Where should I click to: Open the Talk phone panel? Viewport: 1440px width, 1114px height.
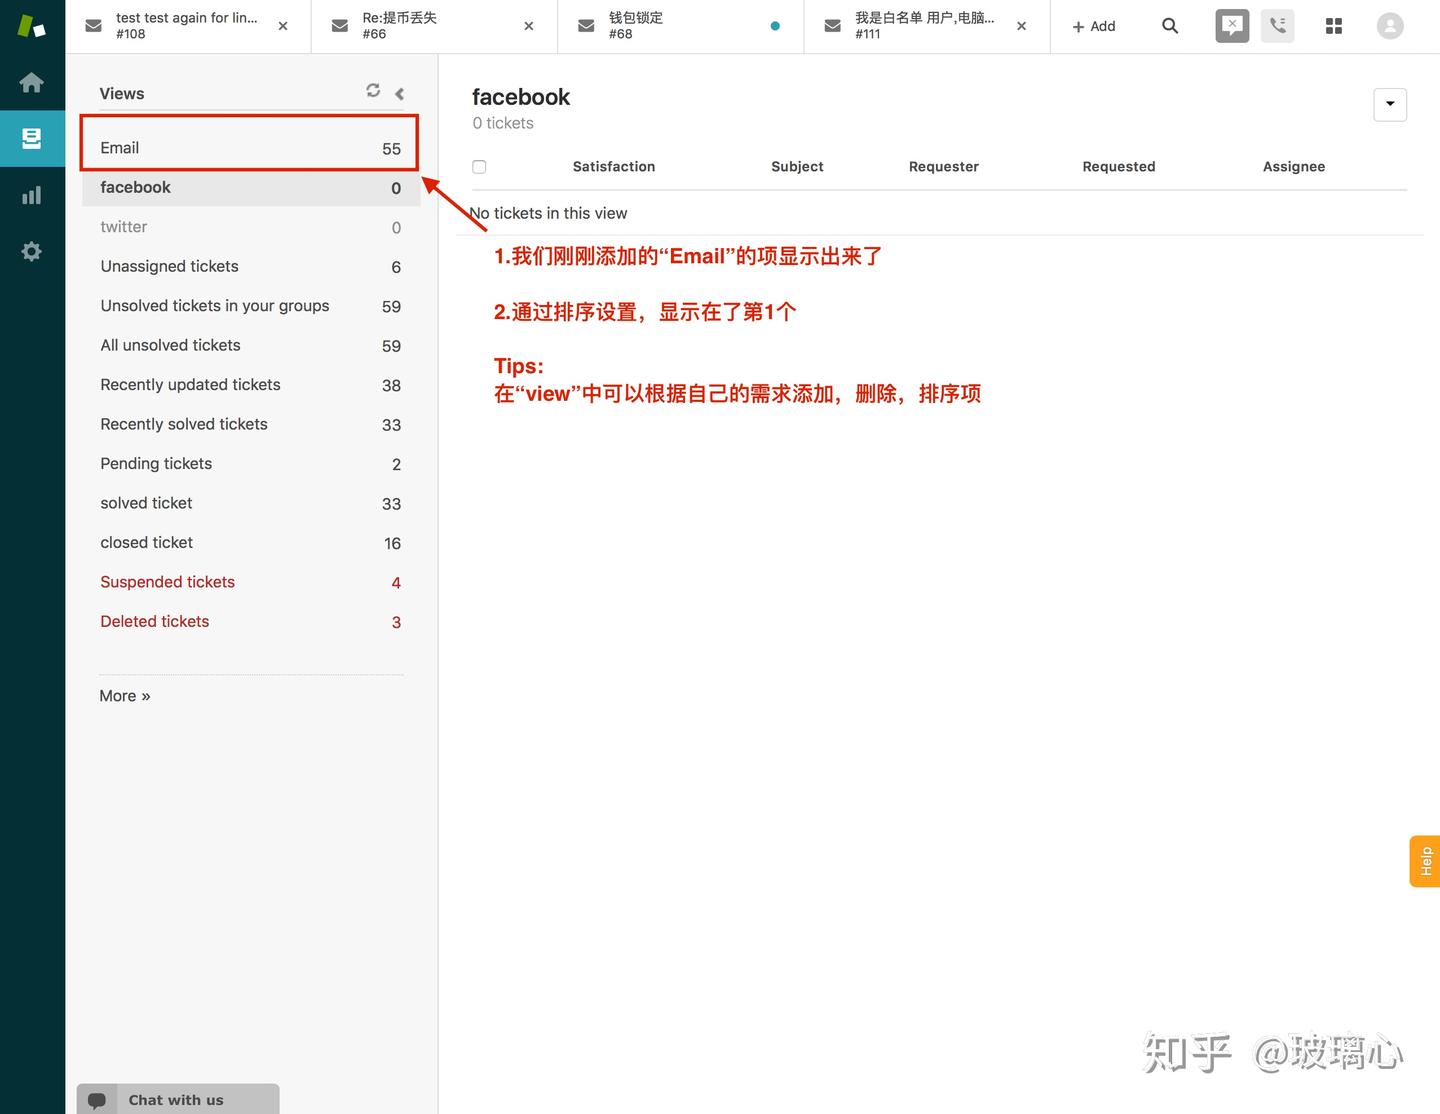point(1277,25)
